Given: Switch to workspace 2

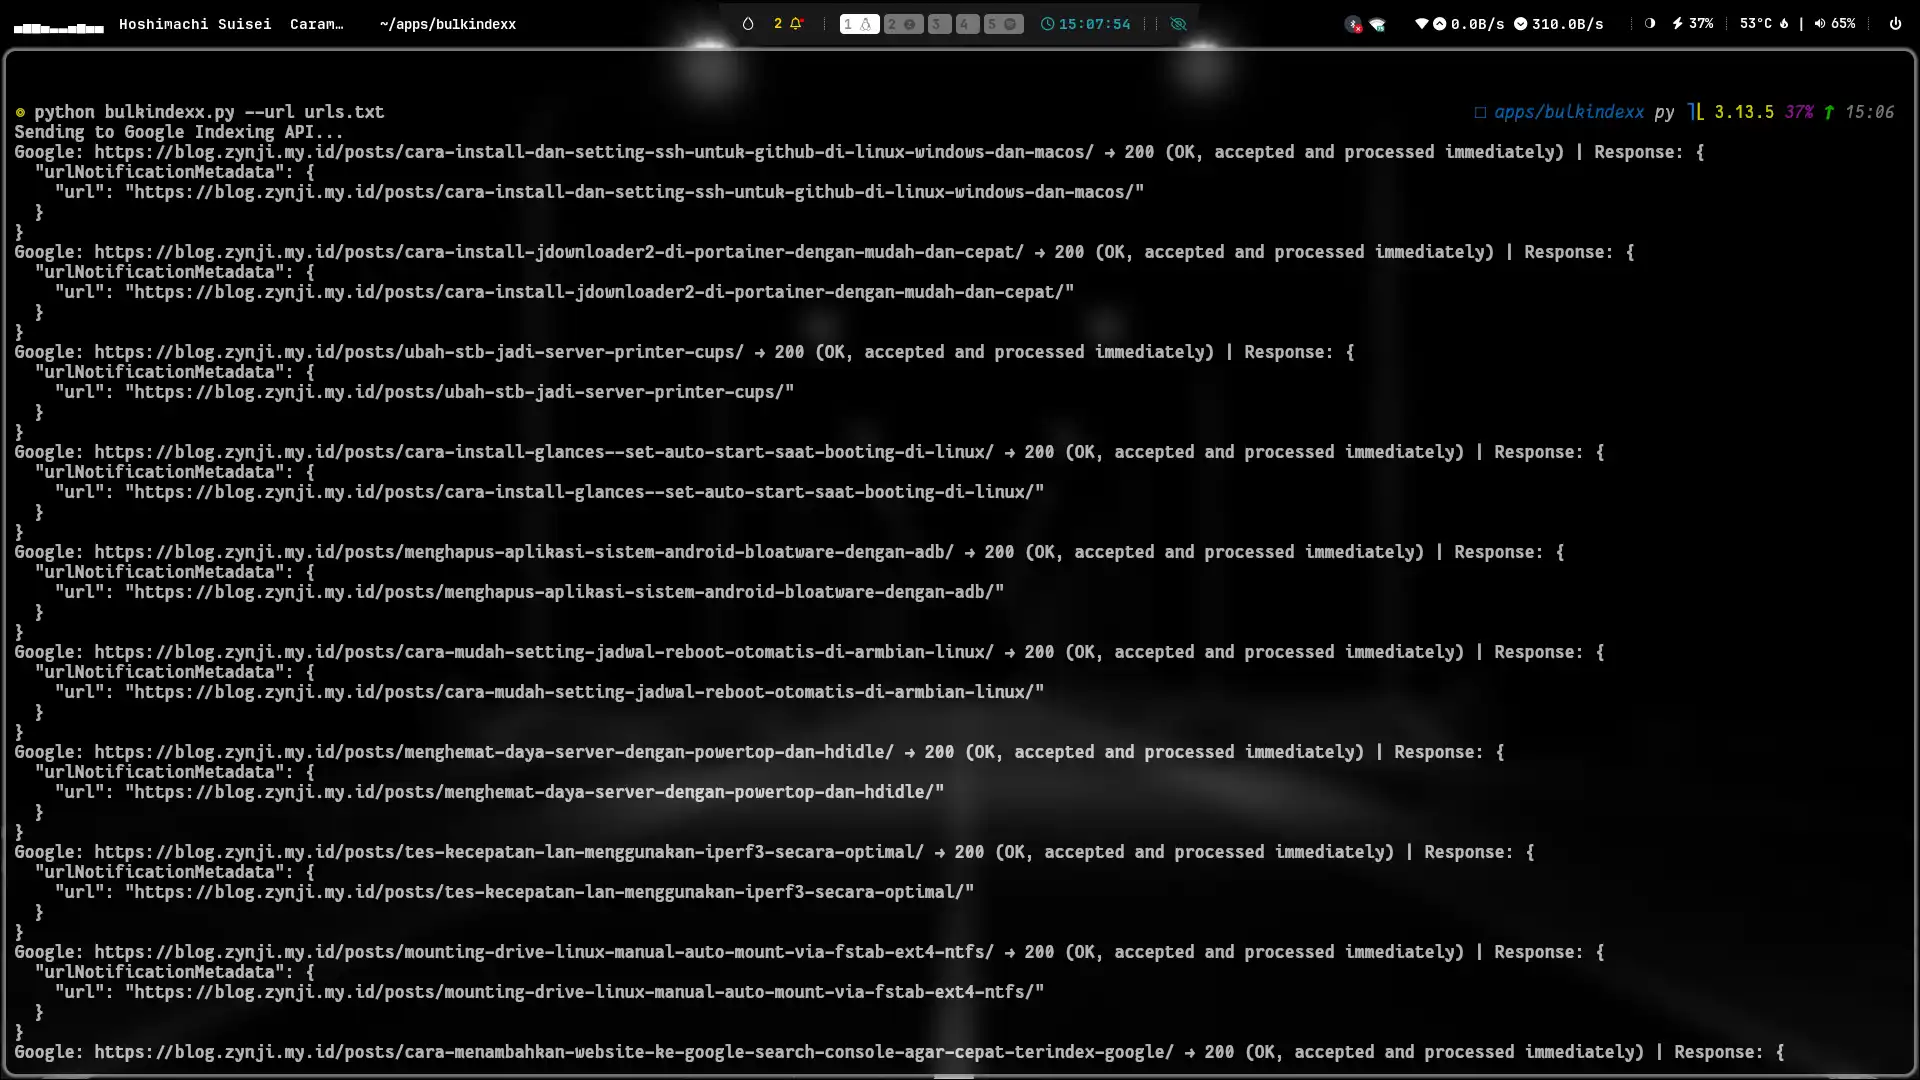Looking at the screenshot, I should (x=902, y=24).
